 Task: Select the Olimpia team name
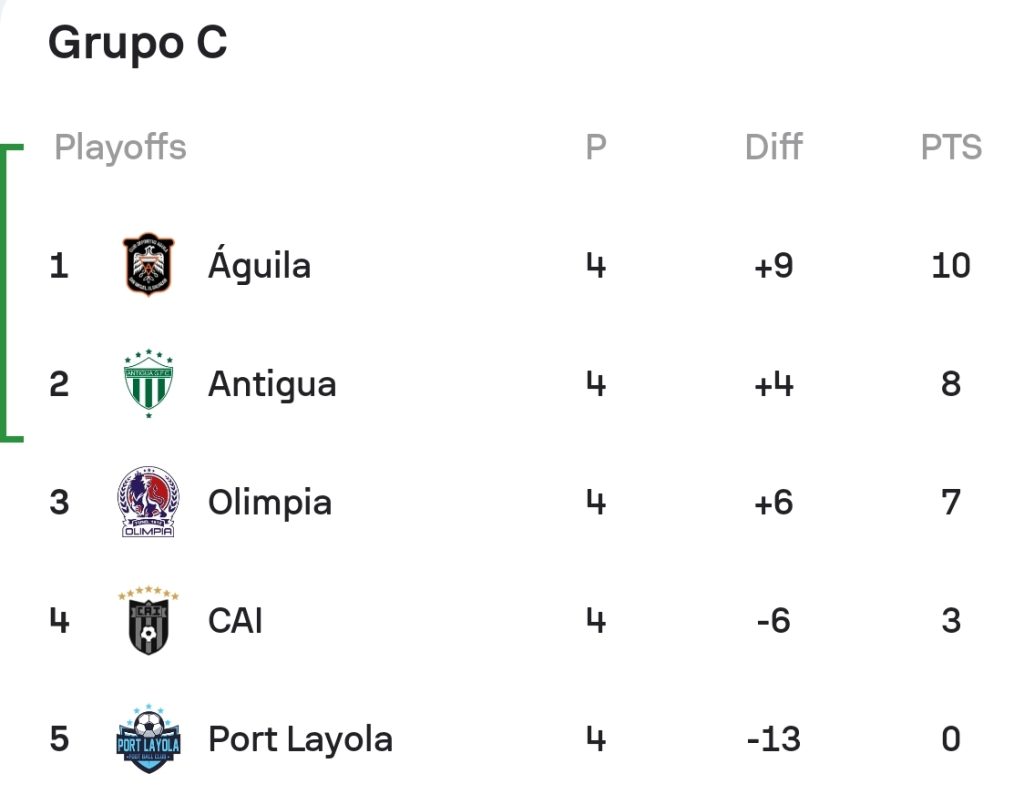pos(270,503)
